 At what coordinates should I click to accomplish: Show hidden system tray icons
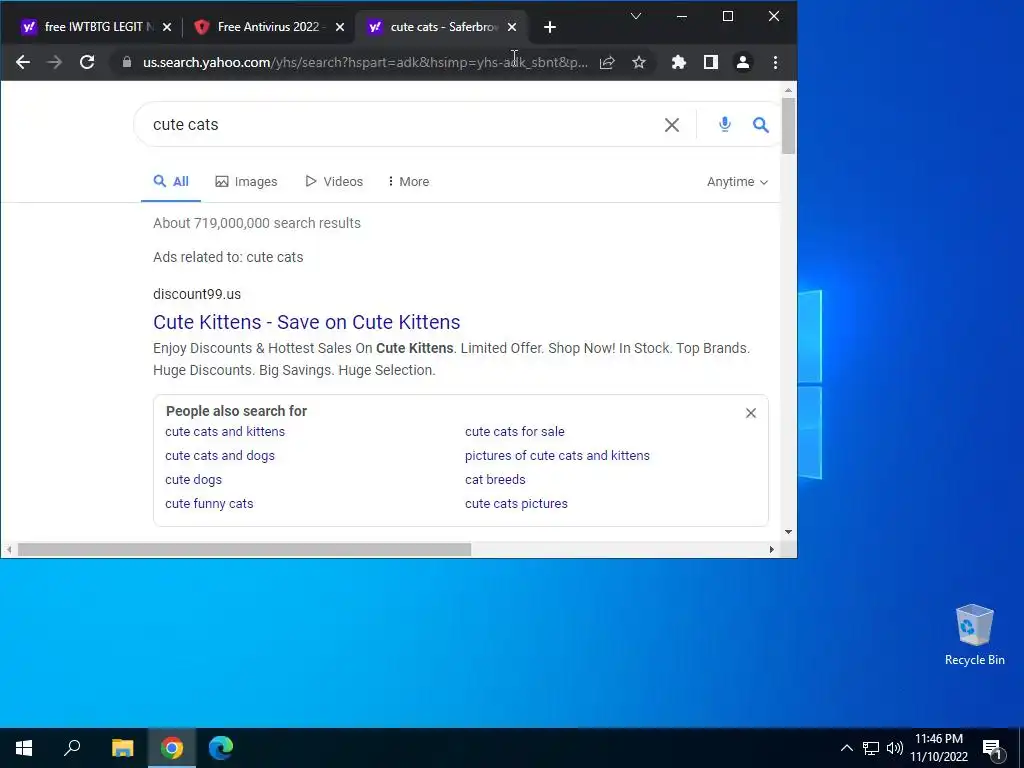point(846,748)
